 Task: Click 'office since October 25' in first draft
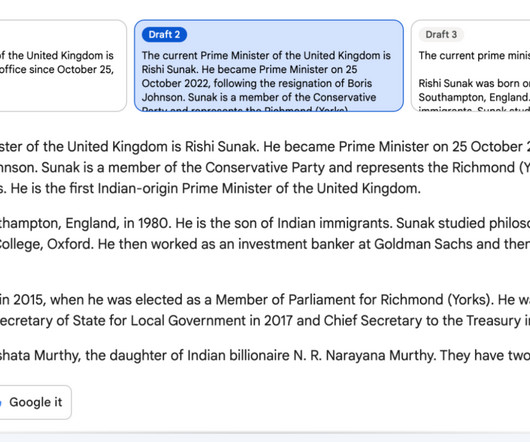56,70
